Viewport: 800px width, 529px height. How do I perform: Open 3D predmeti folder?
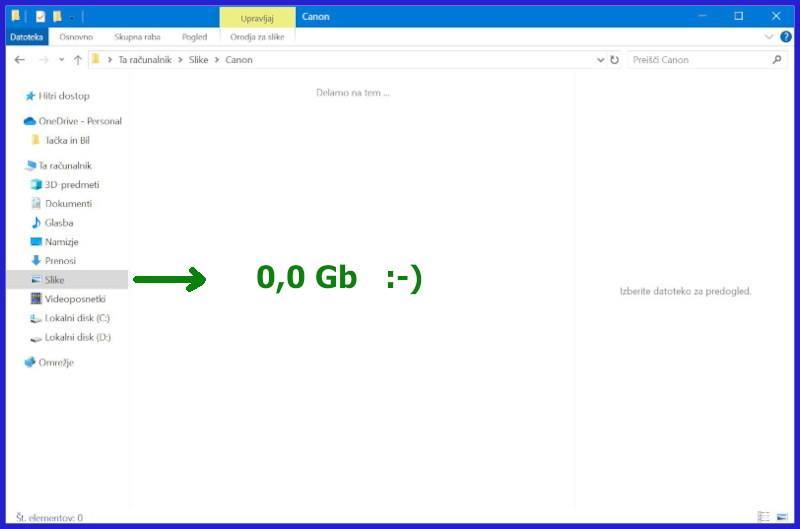[x=71, y=185]
